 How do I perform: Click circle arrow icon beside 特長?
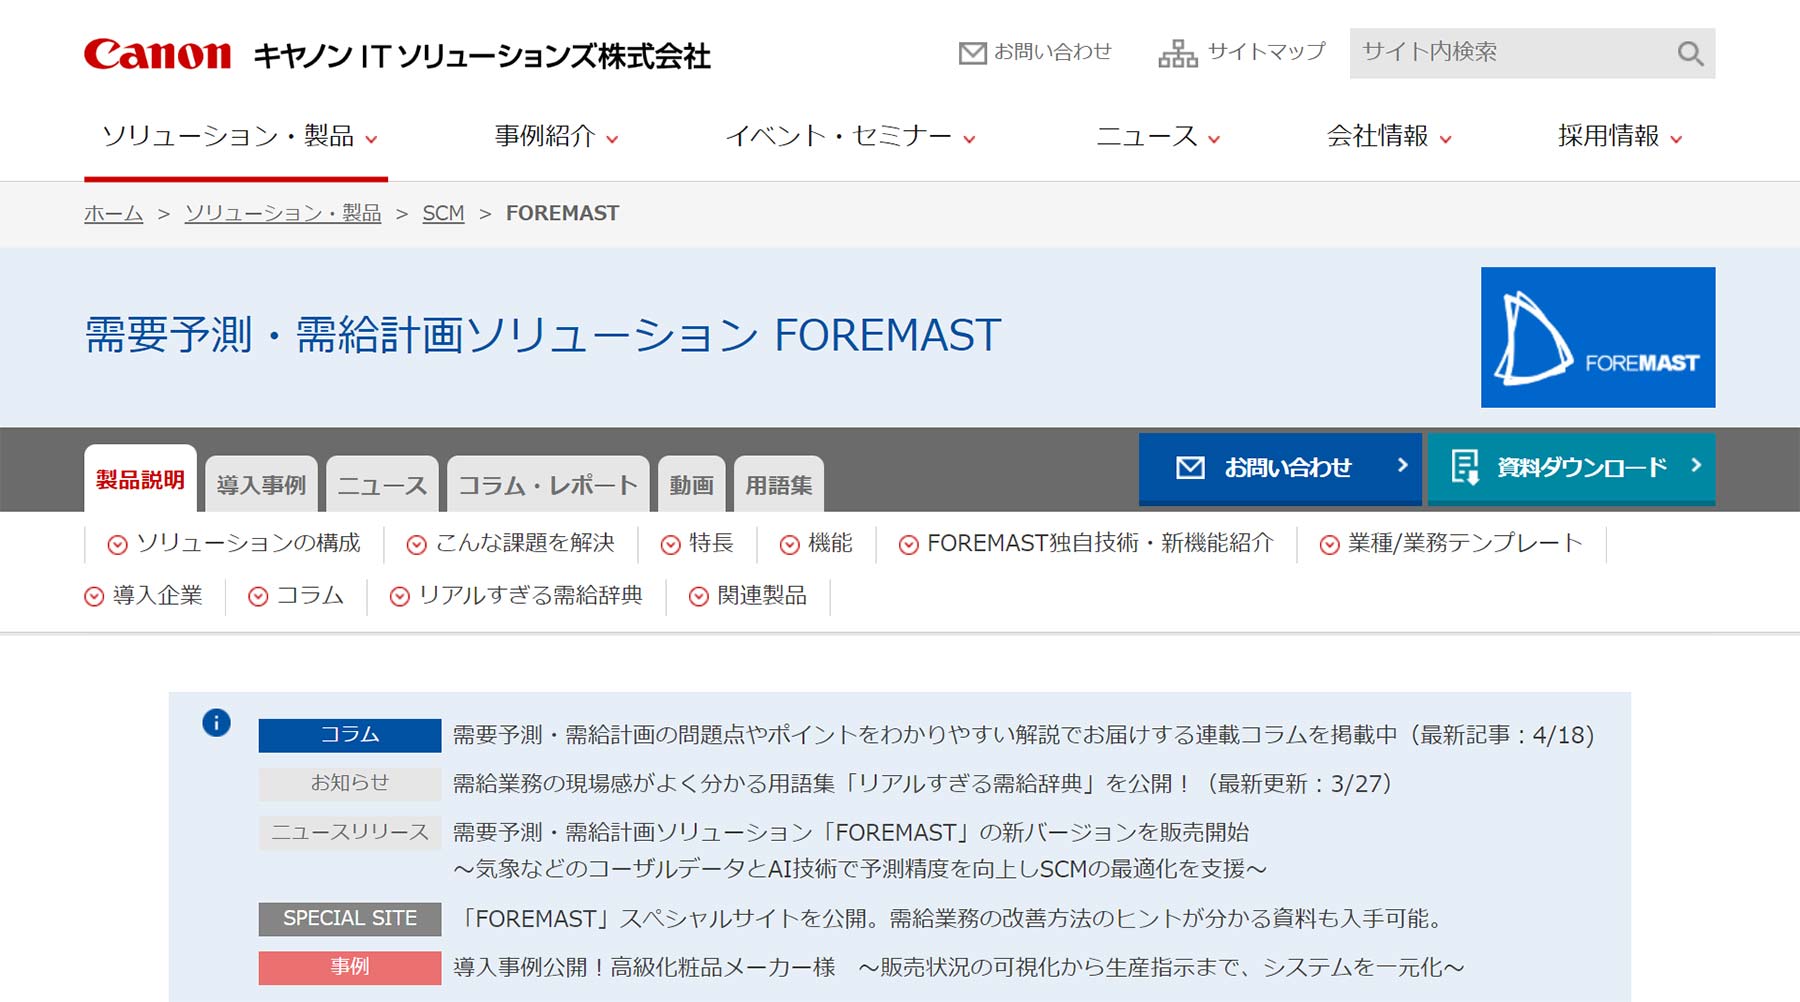[670, 544]
